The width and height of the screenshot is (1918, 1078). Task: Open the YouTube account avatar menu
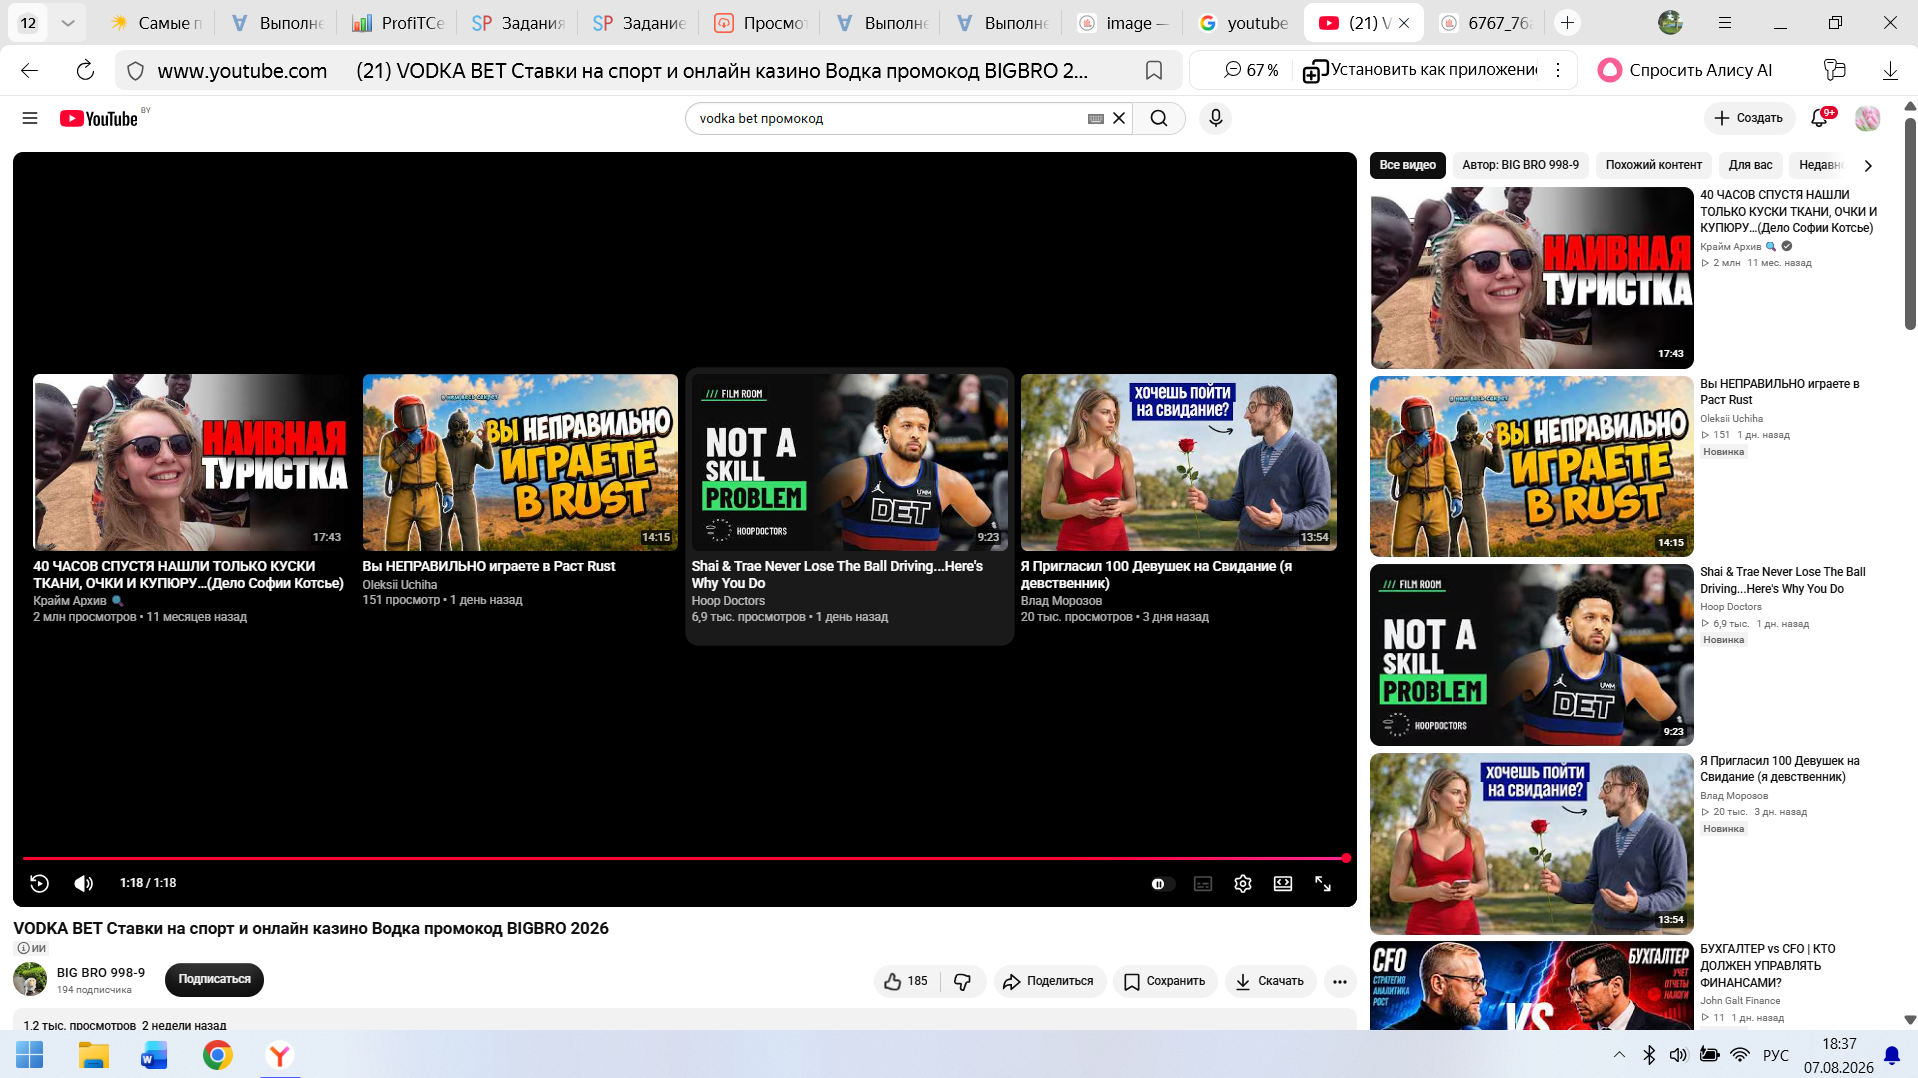pos(1867,118)
